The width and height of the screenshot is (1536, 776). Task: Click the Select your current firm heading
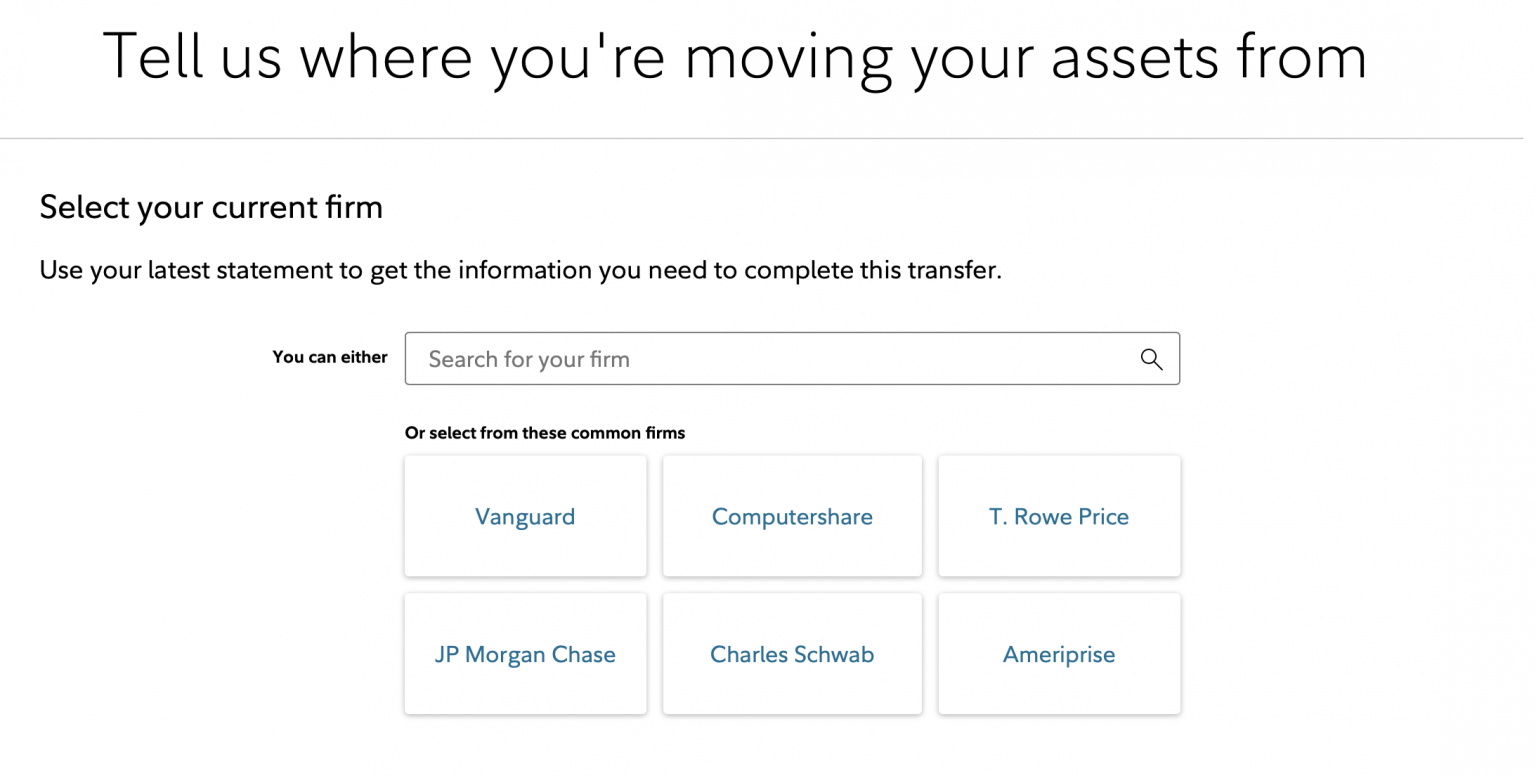(210, 207)
